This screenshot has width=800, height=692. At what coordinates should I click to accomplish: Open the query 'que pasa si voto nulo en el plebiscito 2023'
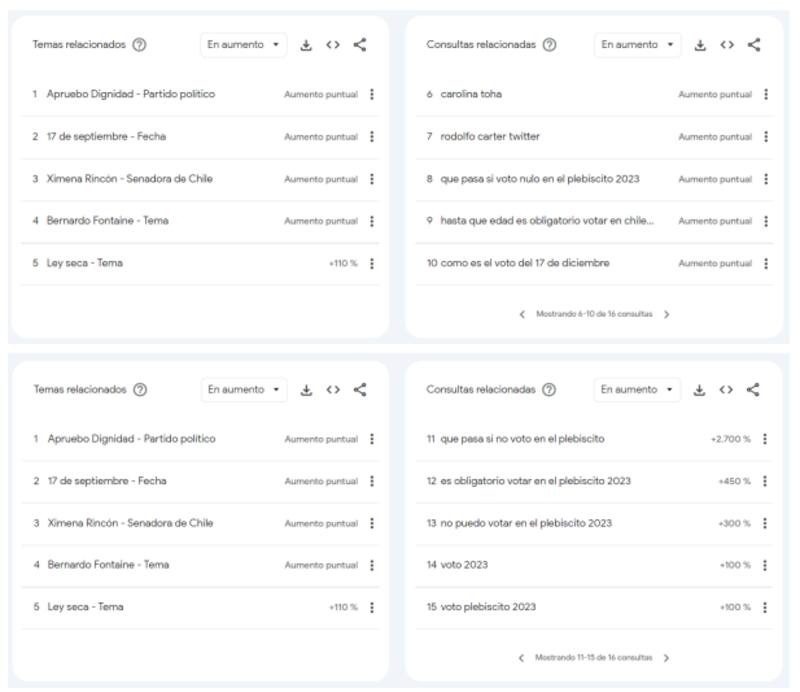(539, 179)
